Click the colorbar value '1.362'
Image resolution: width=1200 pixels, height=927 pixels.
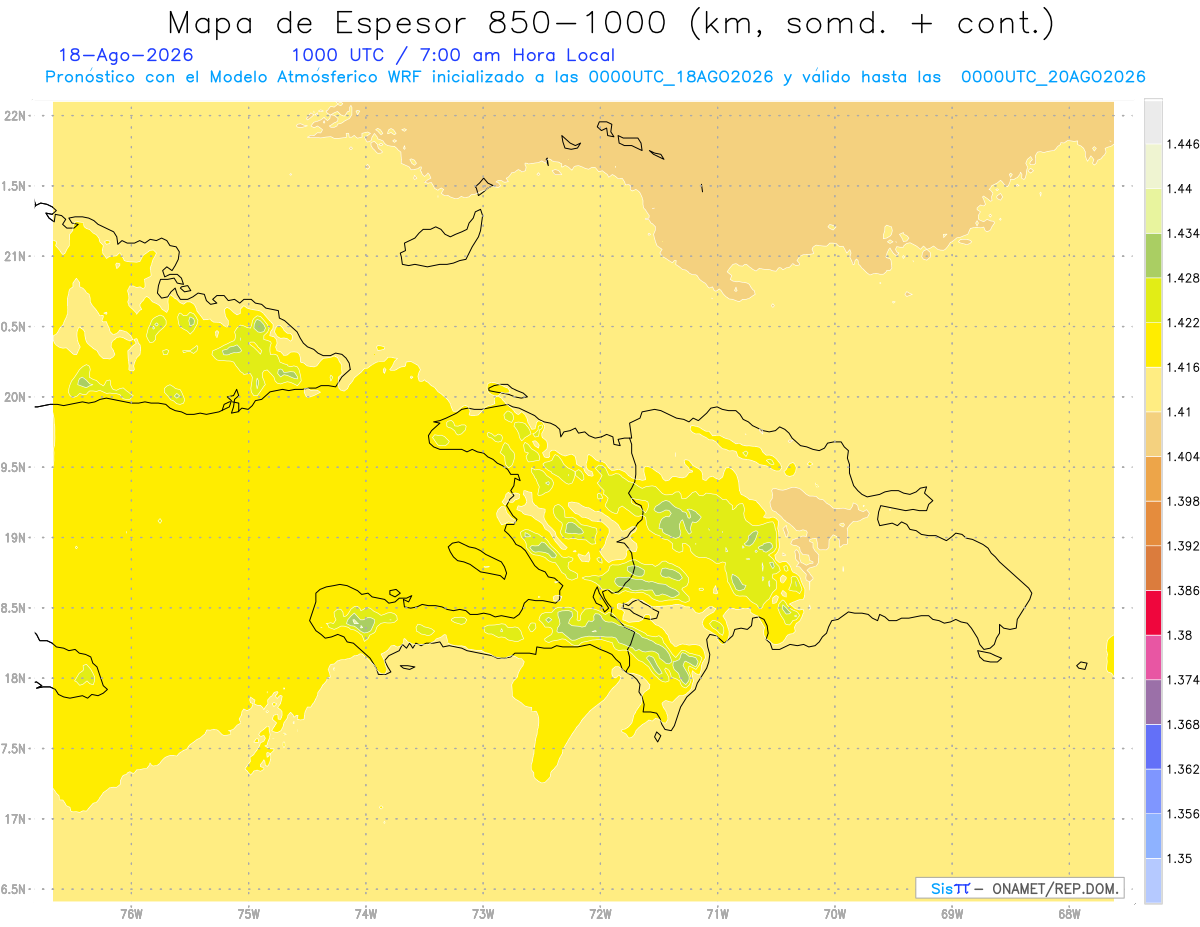[1182, 768]
